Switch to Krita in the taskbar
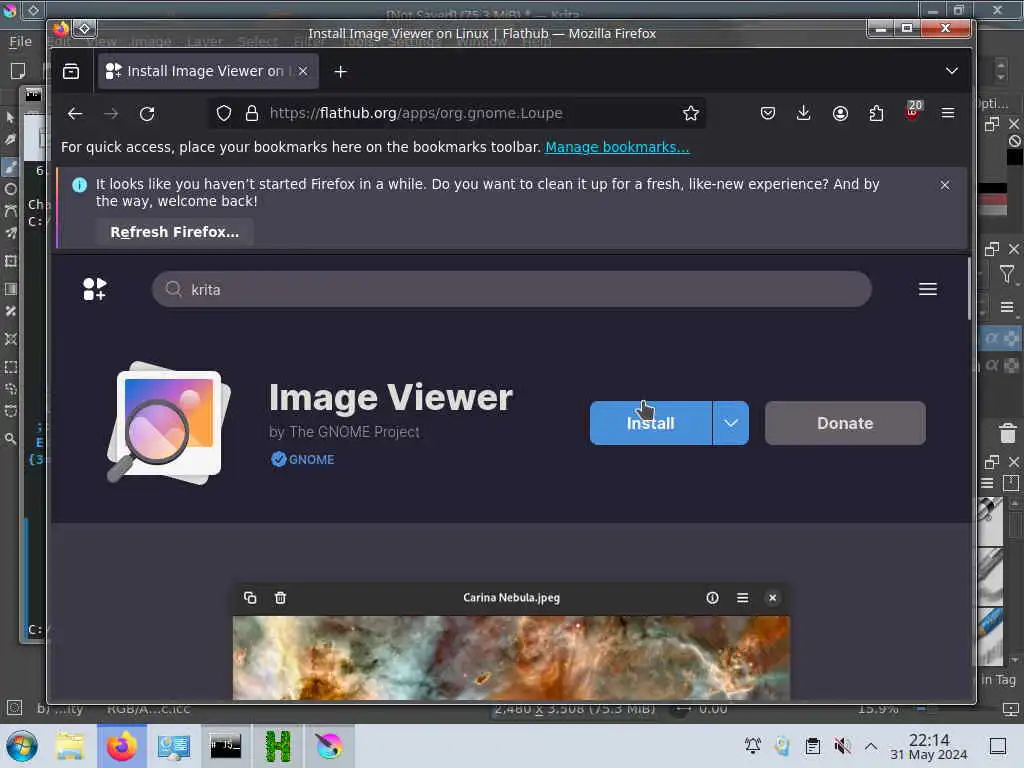The width and height of the screenshot is (1024, 768). click(329, 746)
